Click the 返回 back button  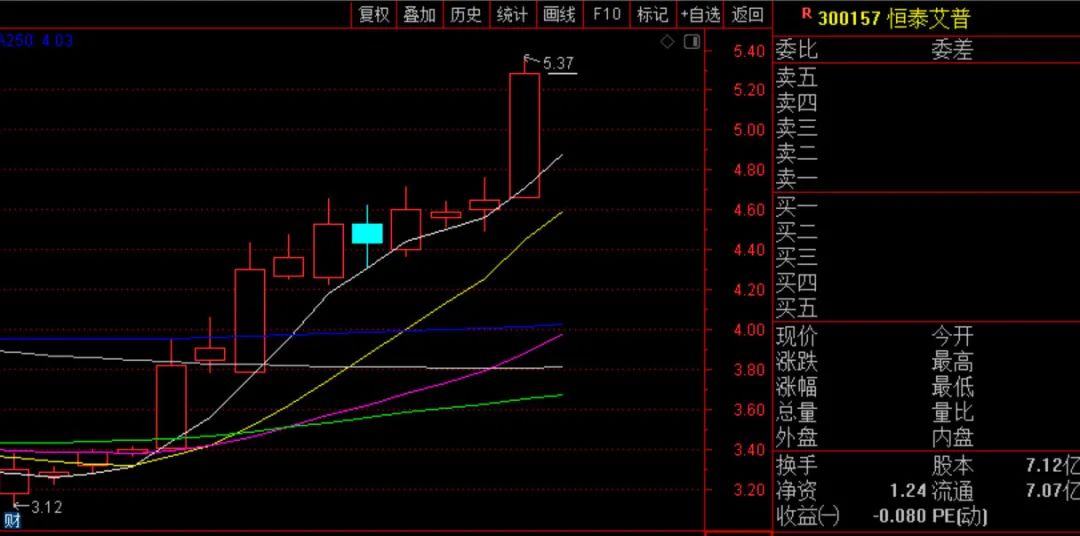coord(747,14)
